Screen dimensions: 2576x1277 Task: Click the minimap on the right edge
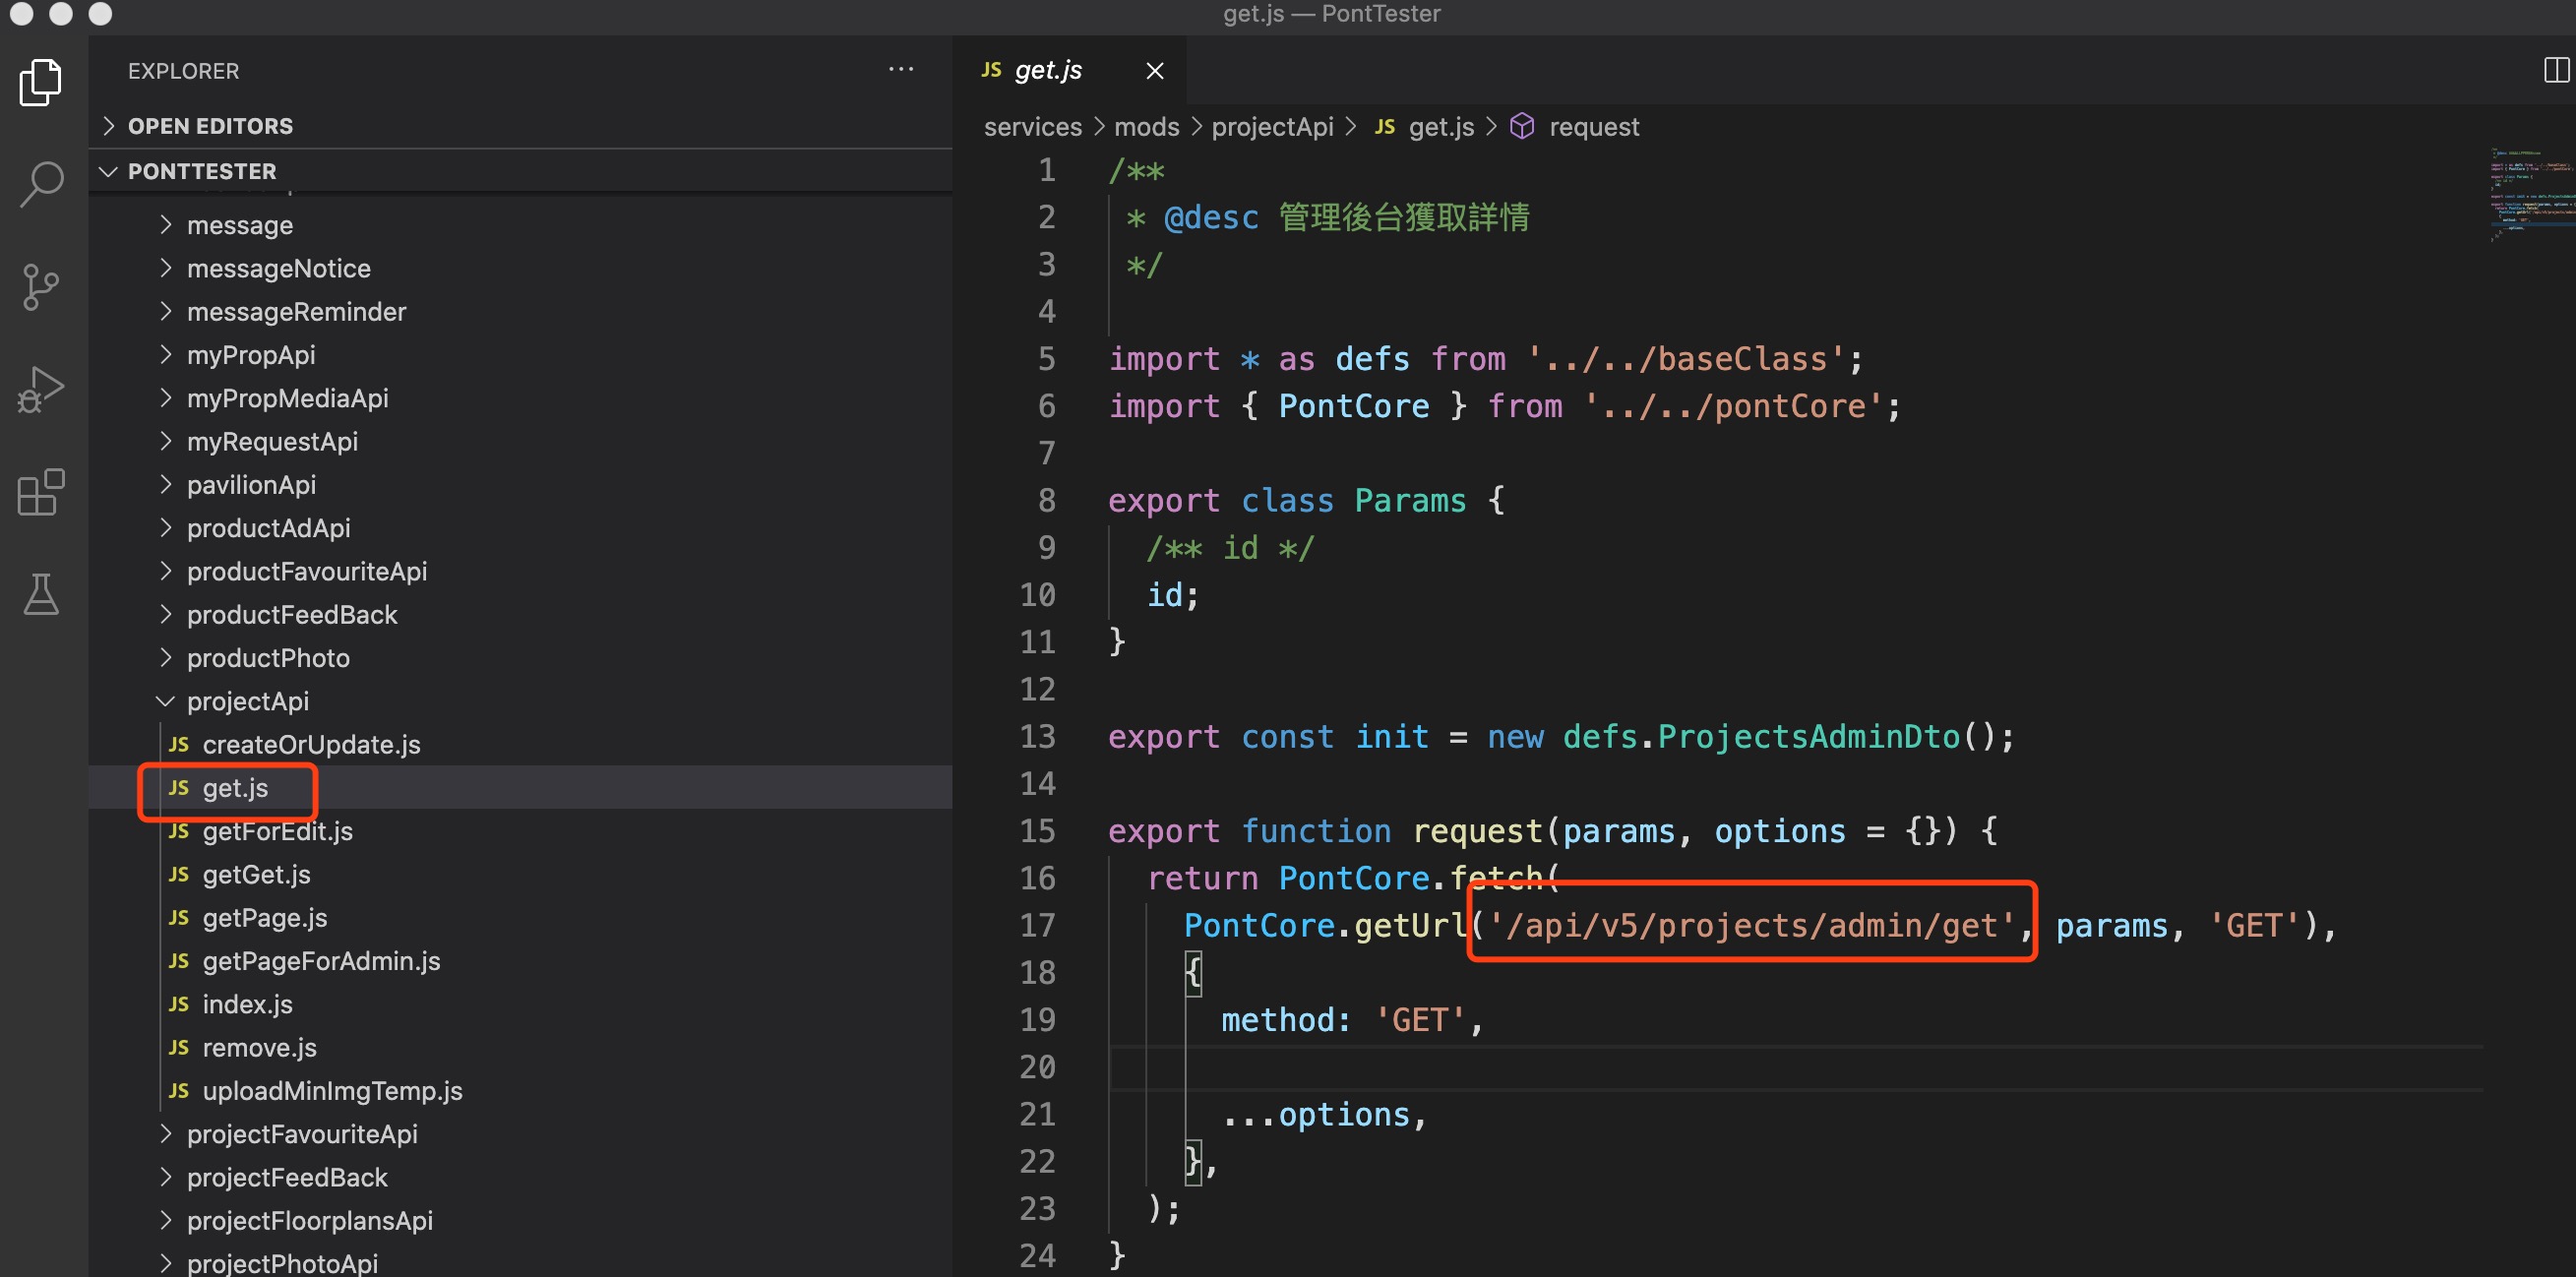[x=2530, y=195]
